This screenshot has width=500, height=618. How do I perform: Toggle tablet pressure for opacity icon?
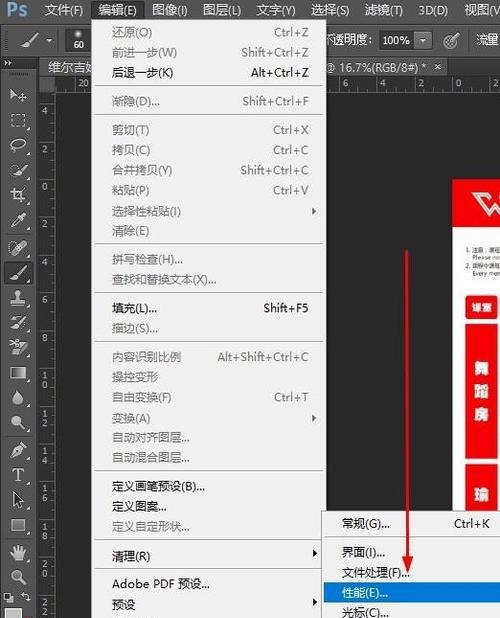pyautogui.click(x=451, y=40)
